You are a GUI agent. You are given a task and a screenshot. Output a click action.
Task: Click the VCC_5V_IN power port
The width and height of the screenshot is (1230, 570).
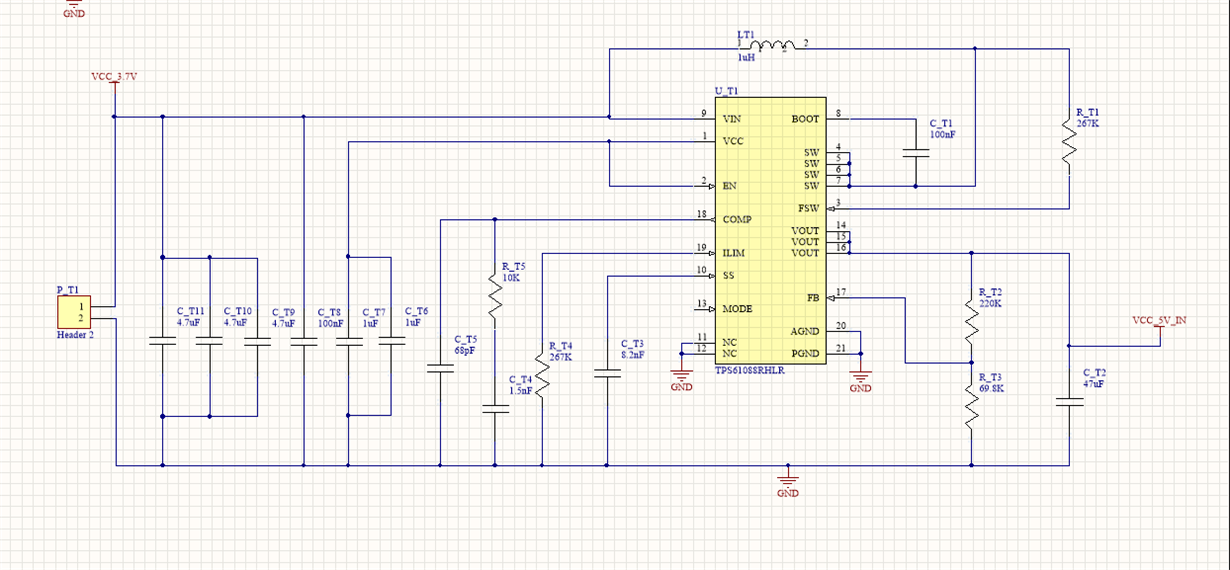1160,325
